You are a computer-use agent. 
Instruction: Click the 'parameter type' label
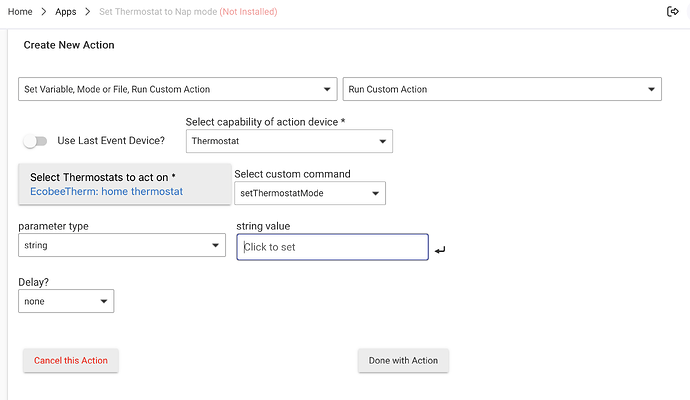click(53, 226)
